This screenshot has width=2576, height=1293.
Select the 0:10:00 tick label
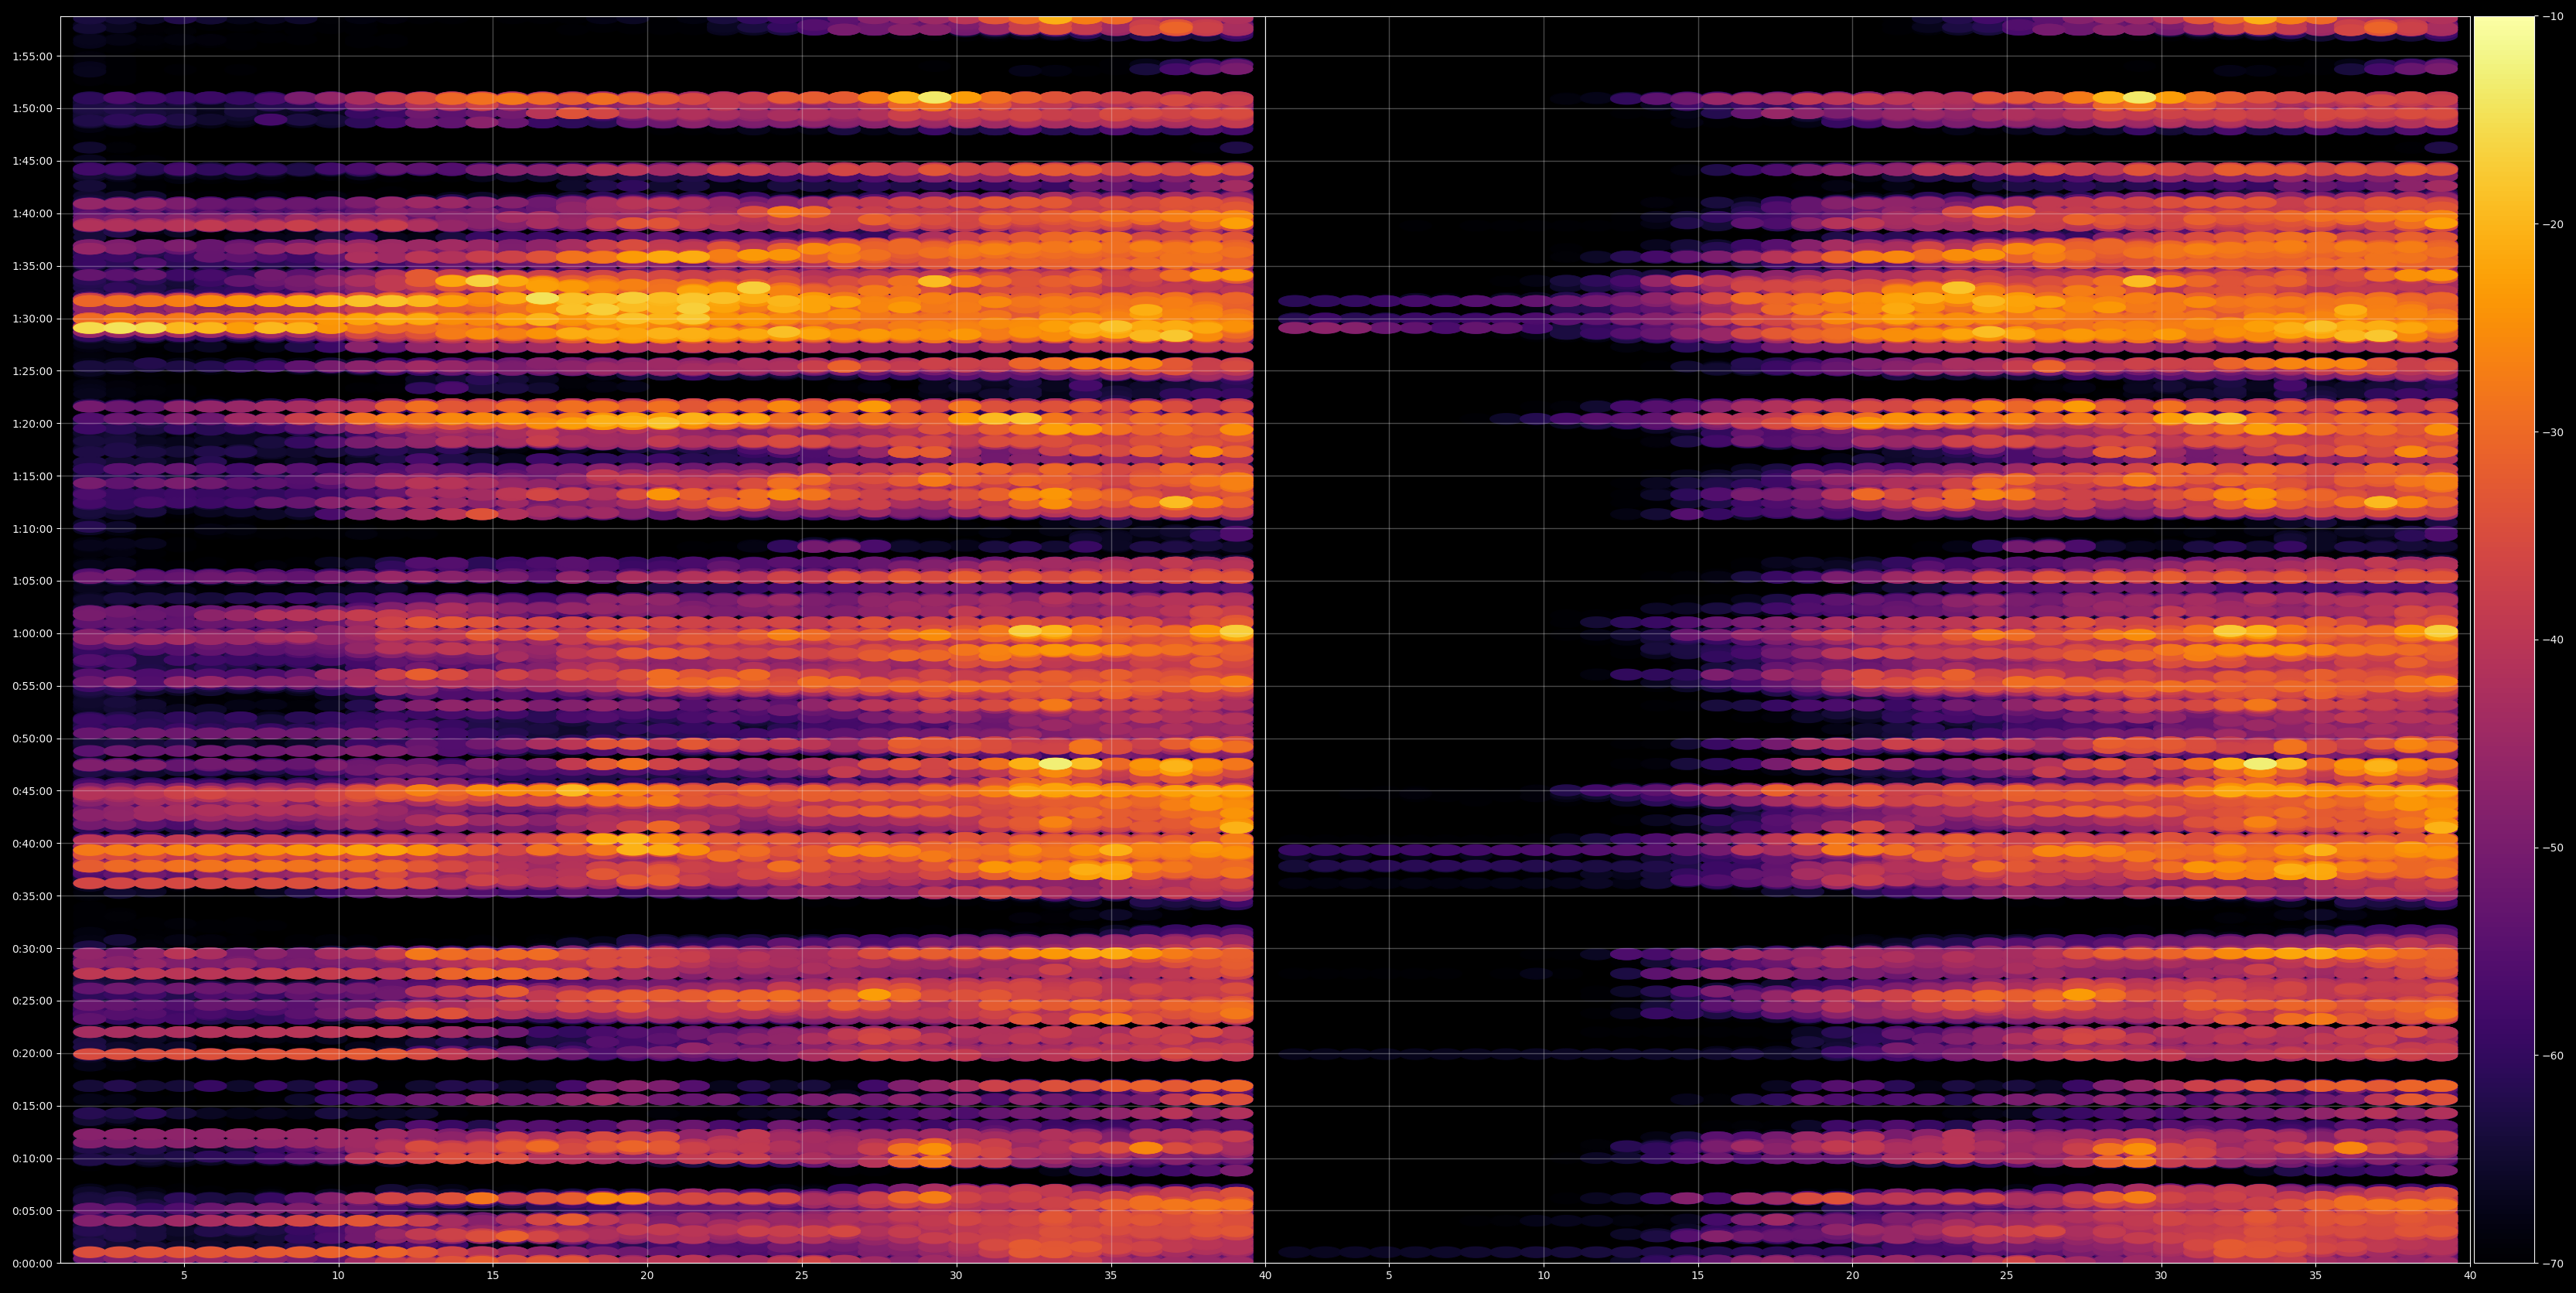tap(32, 1158)
